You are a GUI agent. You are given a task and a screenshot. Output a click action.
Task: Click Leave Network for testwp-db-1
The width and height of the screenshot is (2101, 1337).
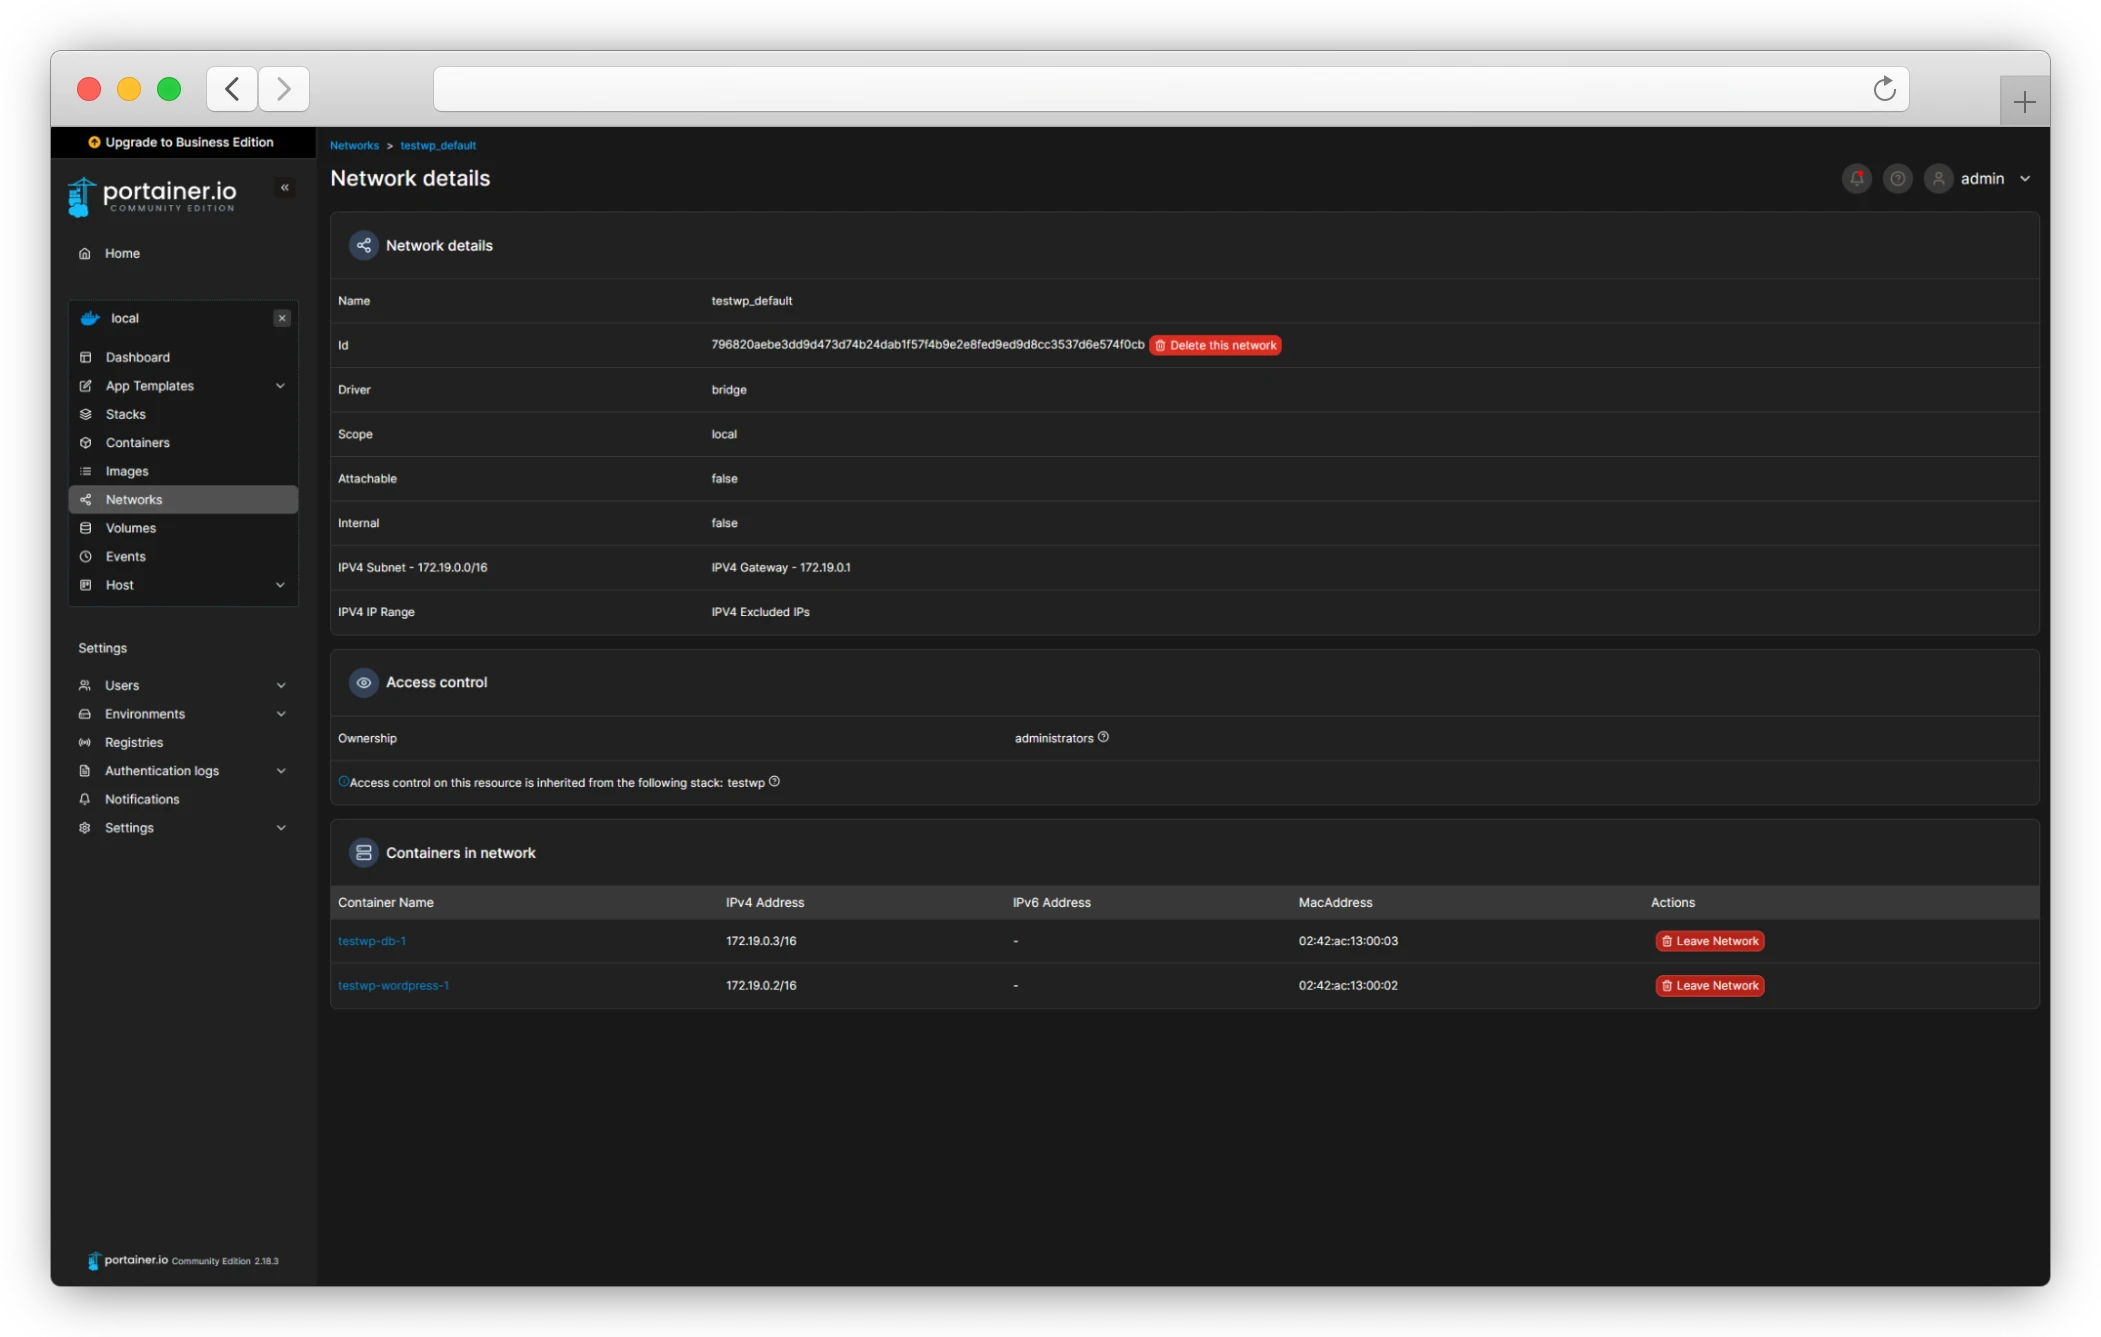pos(1709,941)
